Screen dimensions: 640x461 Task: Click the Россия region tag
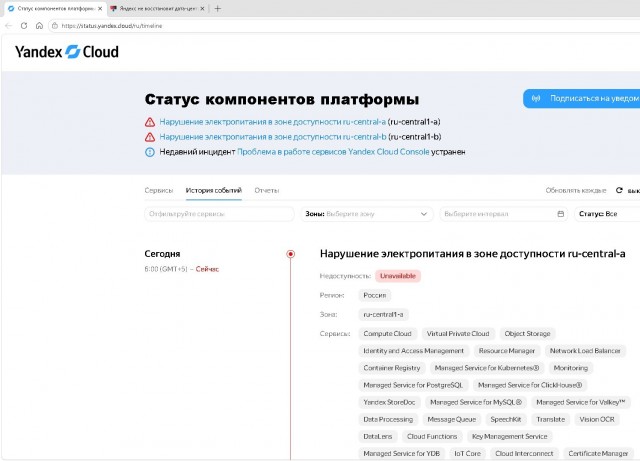click(x=375, y=295)
